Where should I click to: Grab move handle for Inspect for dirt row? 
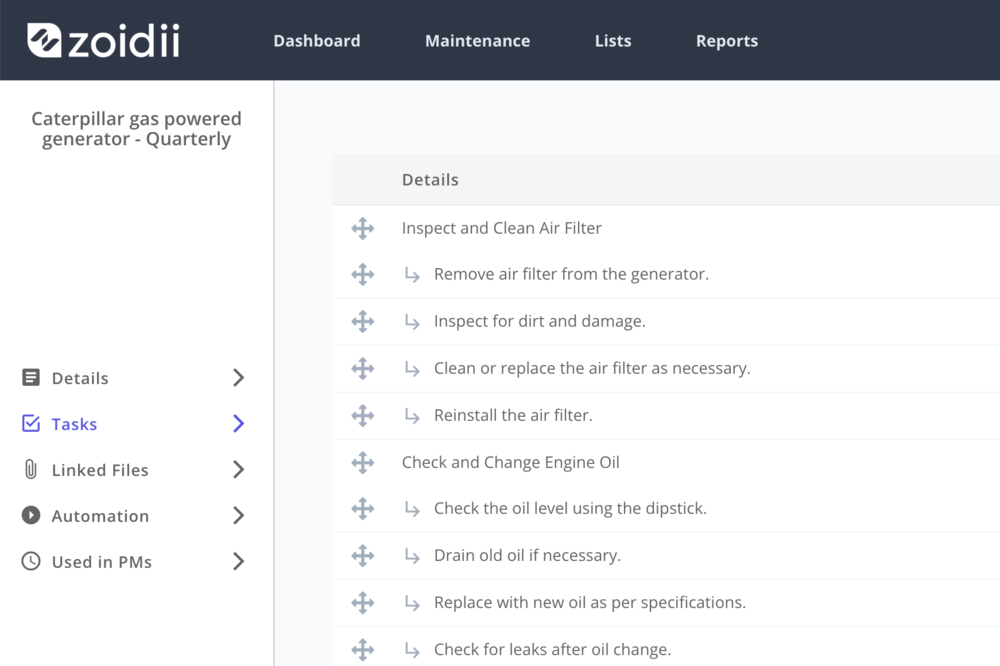[363, 322]
